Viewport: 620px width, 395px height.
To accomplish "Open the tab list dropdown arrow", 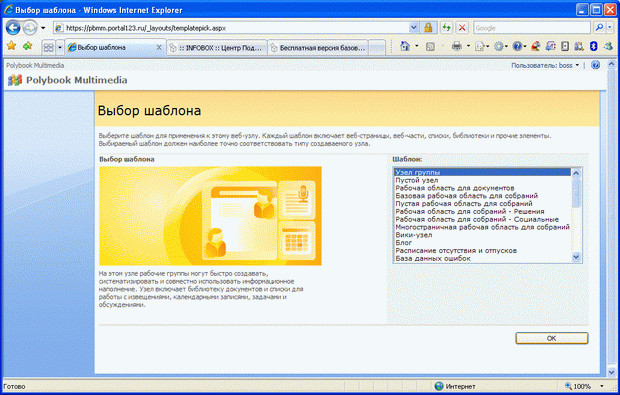I will [60, 47].
